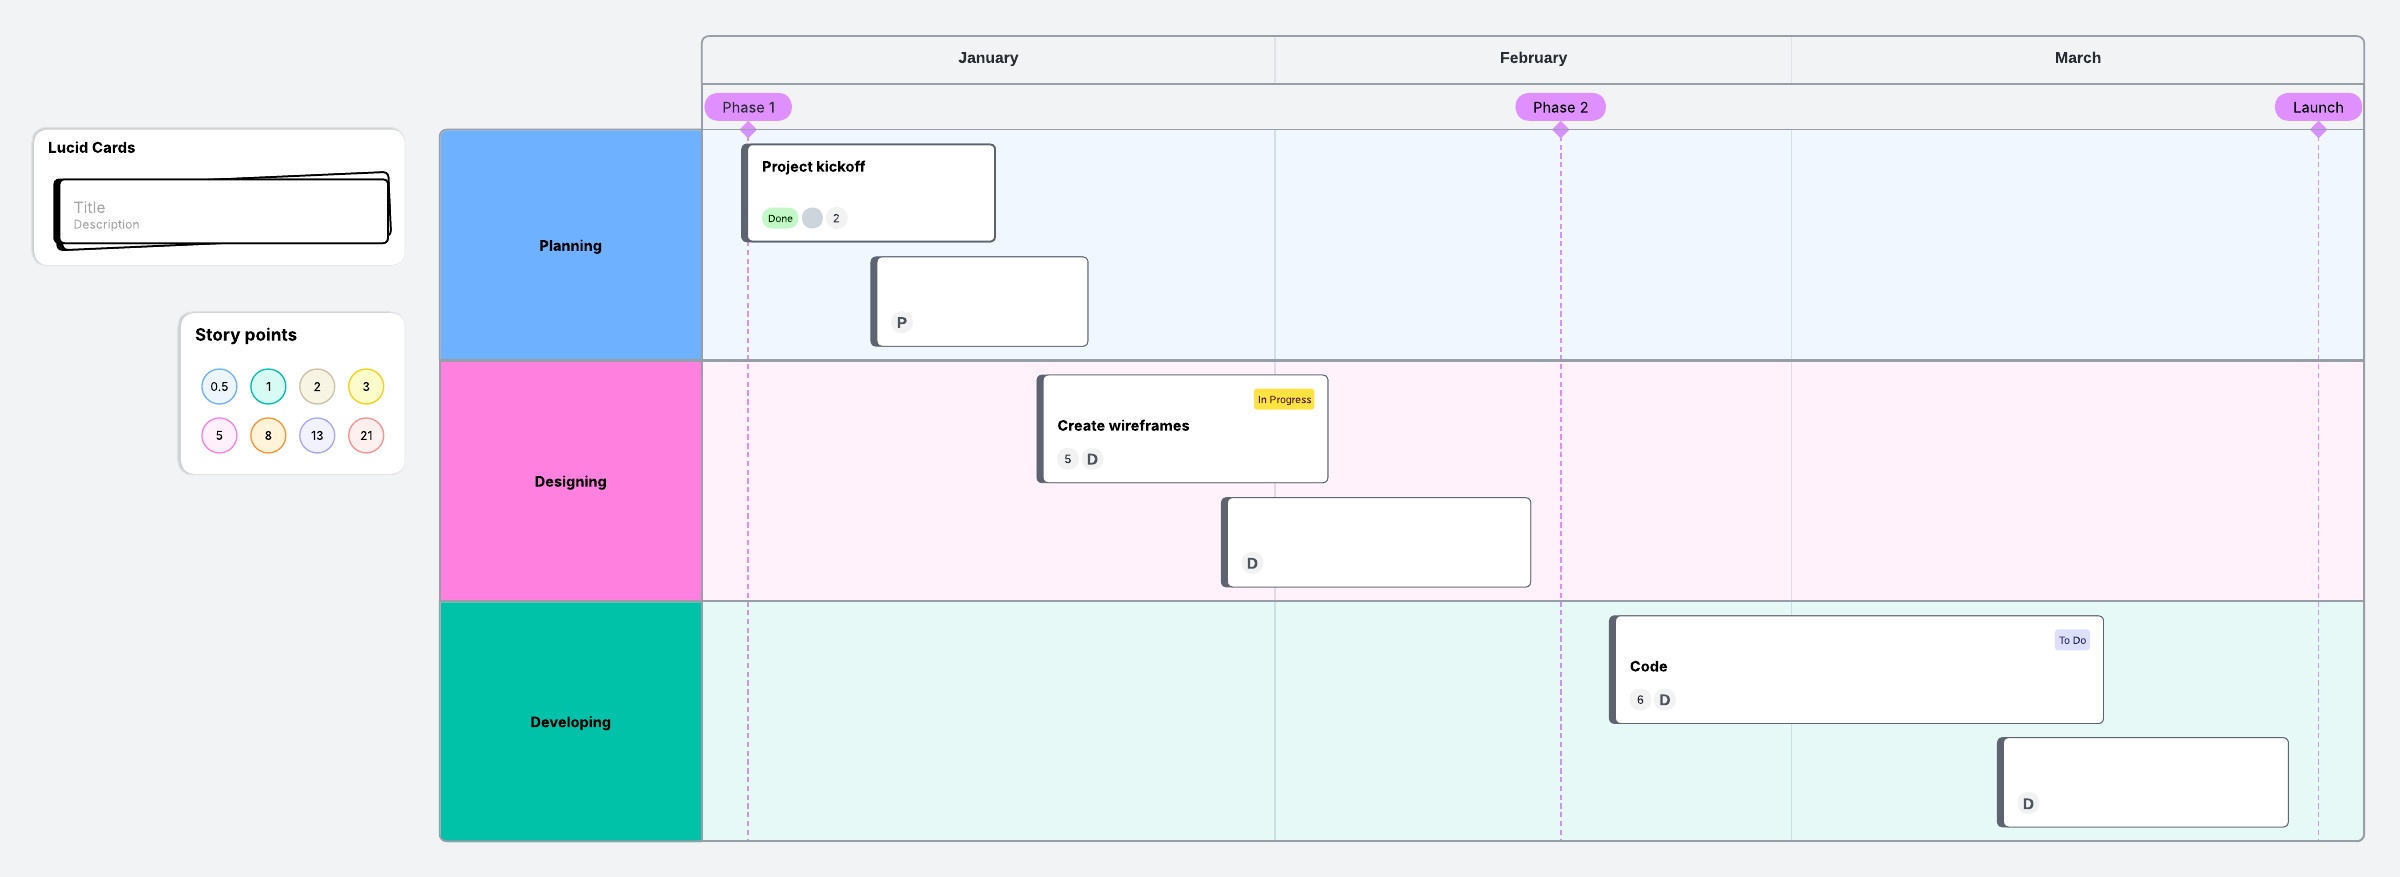Select the 21 story point circle
The height and width of the screenshot is (877, 2400).
366,436
